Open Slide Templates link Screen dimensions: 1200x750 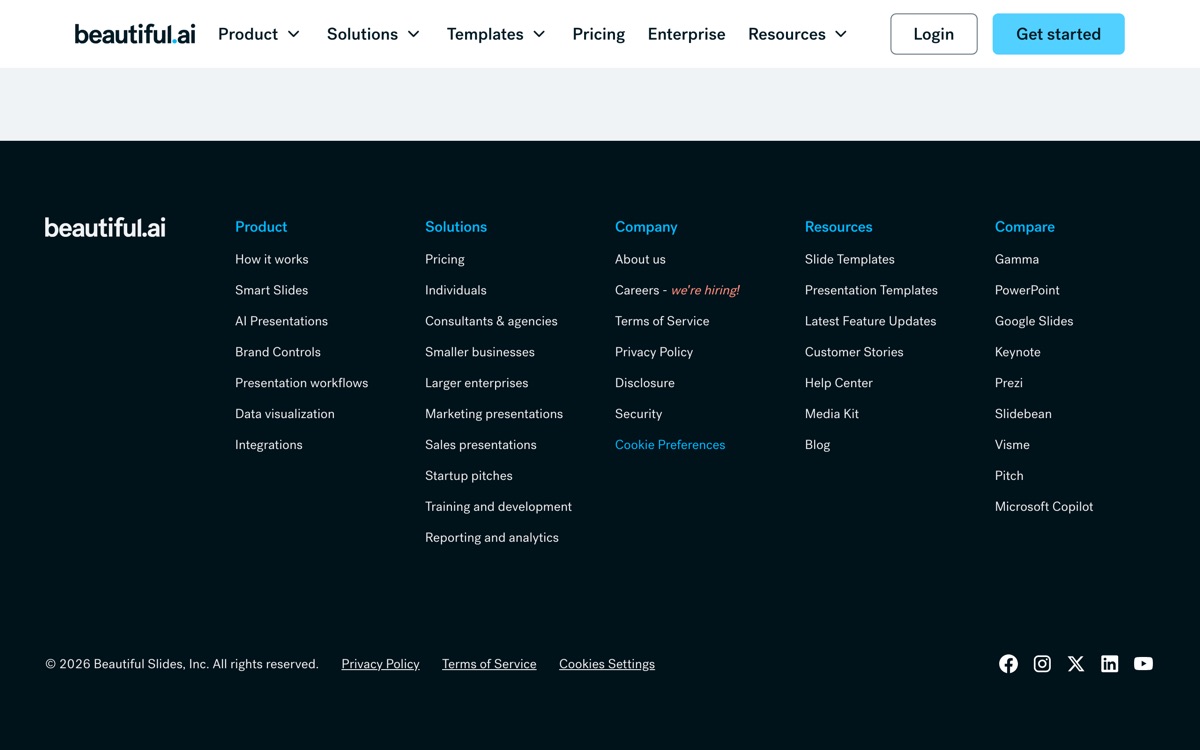point(850,259)
